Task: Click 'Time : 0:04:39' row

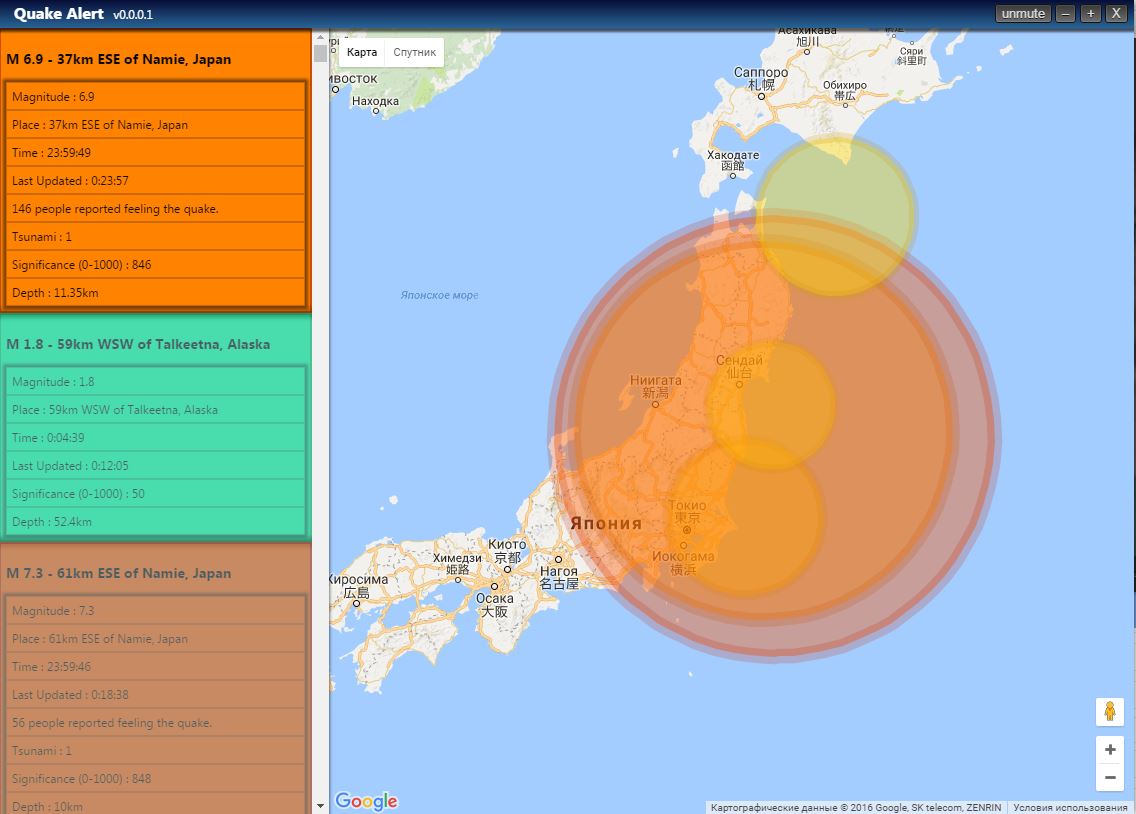Action: (155, 437)
